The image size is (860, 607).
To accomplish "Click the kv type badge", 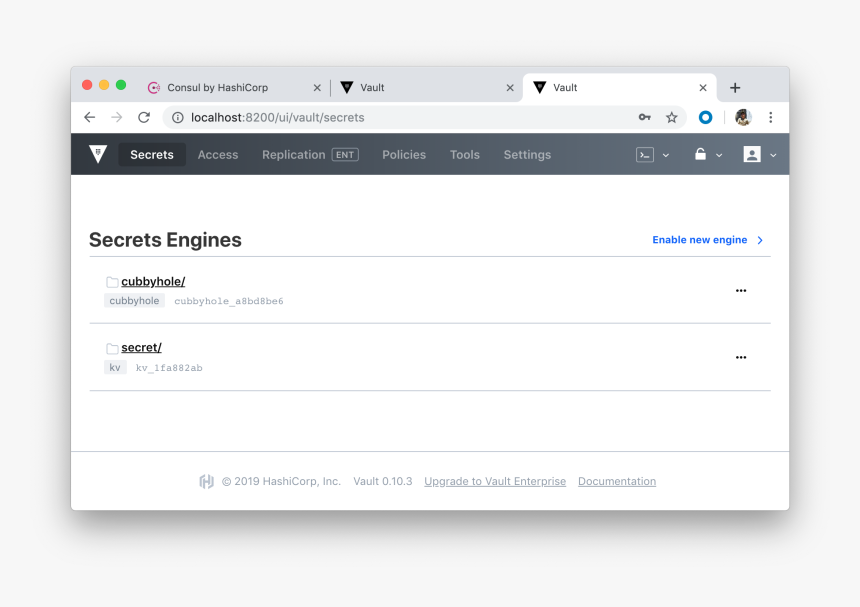I will click(115, 367).
